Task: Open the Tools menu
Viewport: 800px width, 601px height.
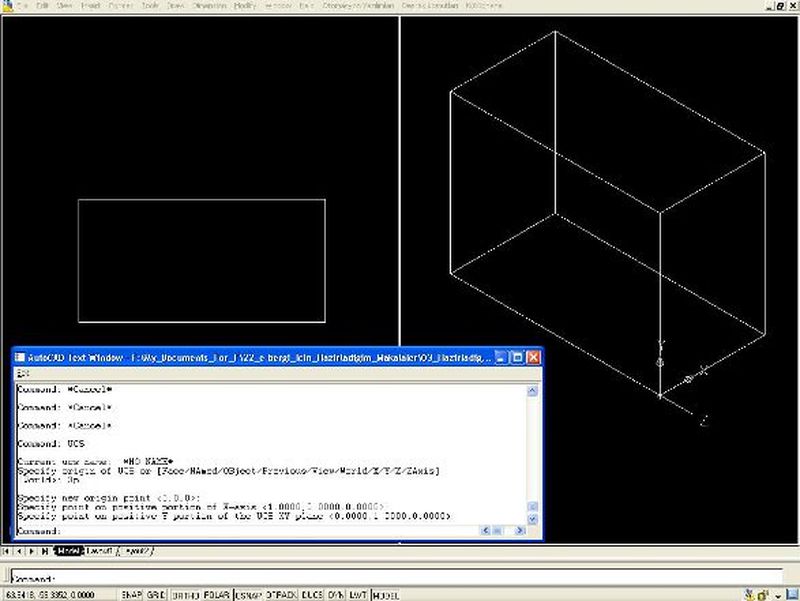Action: click(x=150, y=6)
